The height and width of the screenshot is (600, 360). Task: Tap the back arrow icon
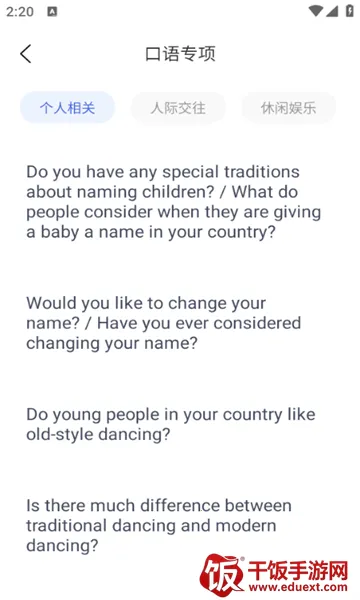point(26,54)
